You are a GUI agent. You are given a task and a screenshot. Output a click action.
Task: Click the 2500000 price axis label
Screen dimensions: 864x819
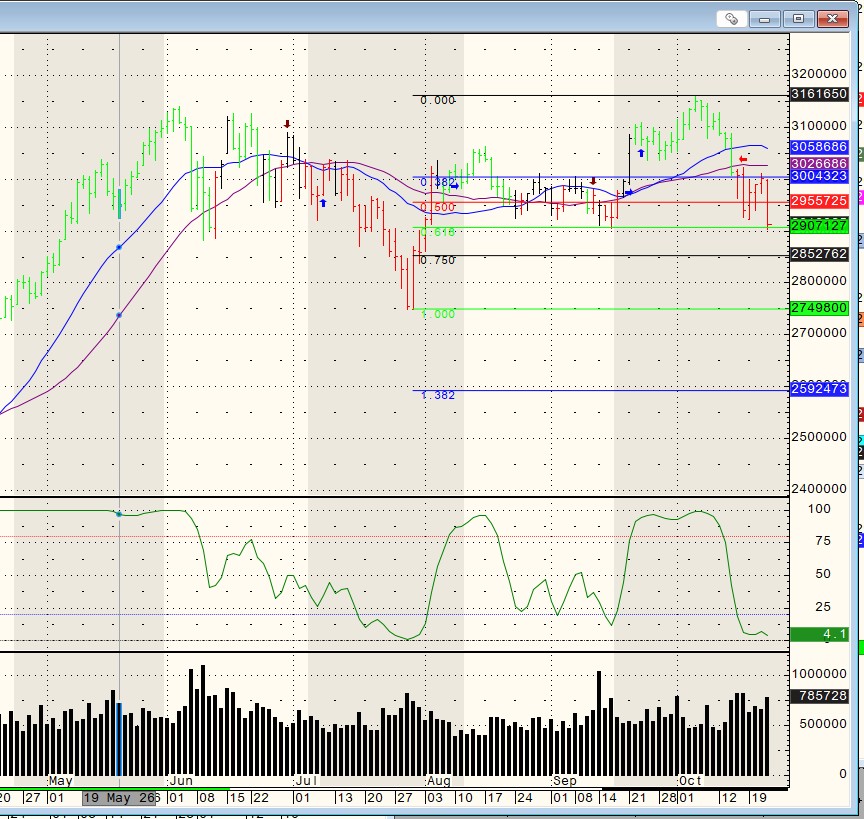(x=819, y=437)
